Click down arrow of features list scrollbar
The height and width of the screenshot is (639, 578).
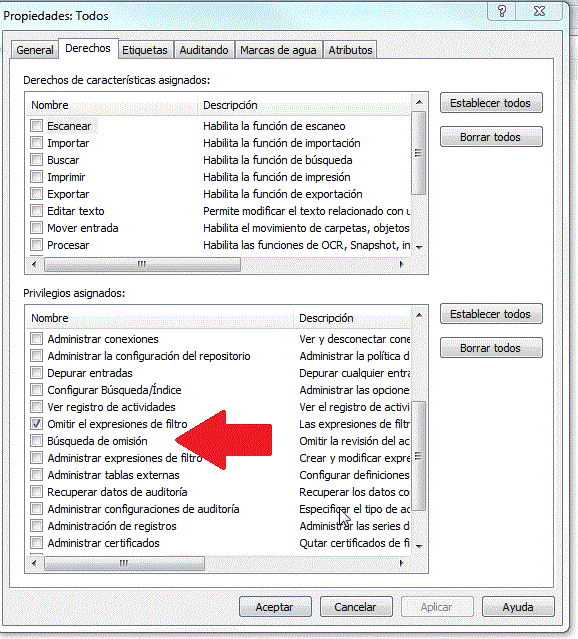click(x=419, y=247)
